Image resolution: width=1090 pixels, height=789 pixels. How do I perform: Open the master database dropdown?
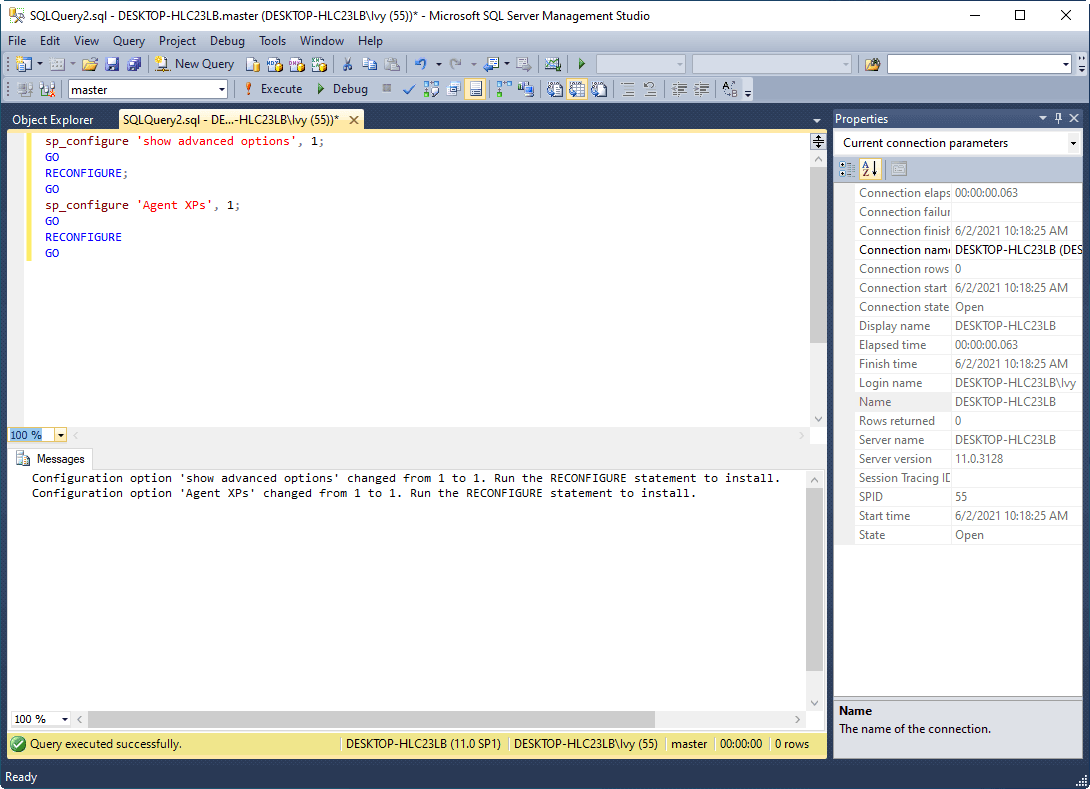(221, 89)
